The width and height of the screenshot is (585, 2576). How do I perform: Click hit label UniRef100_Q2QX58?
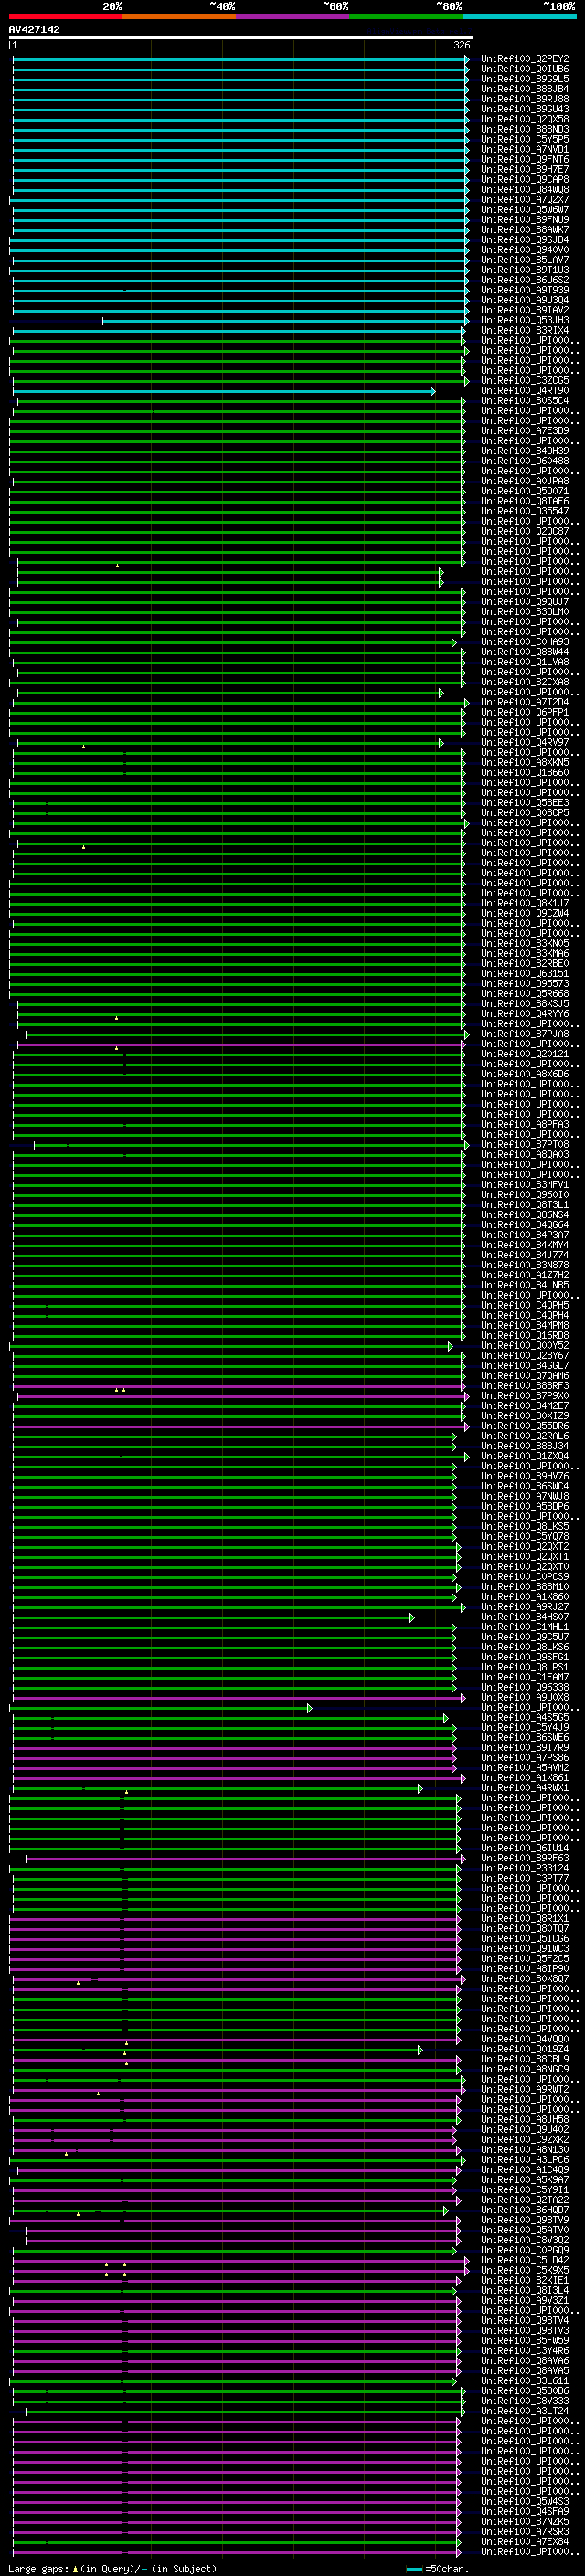click(525, 119)
